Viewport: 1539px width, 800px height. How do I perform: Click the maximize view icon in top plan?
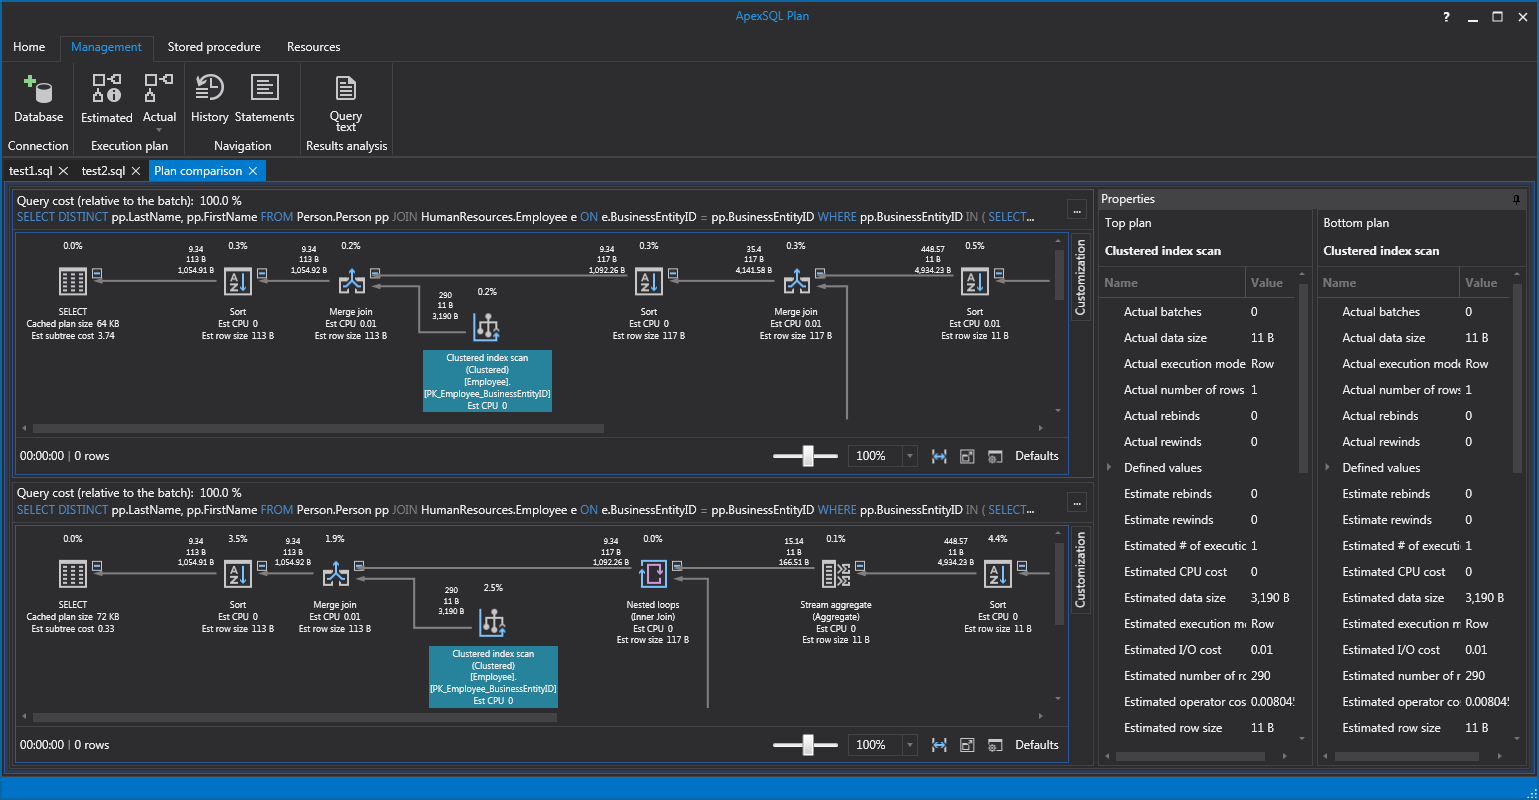967,456
